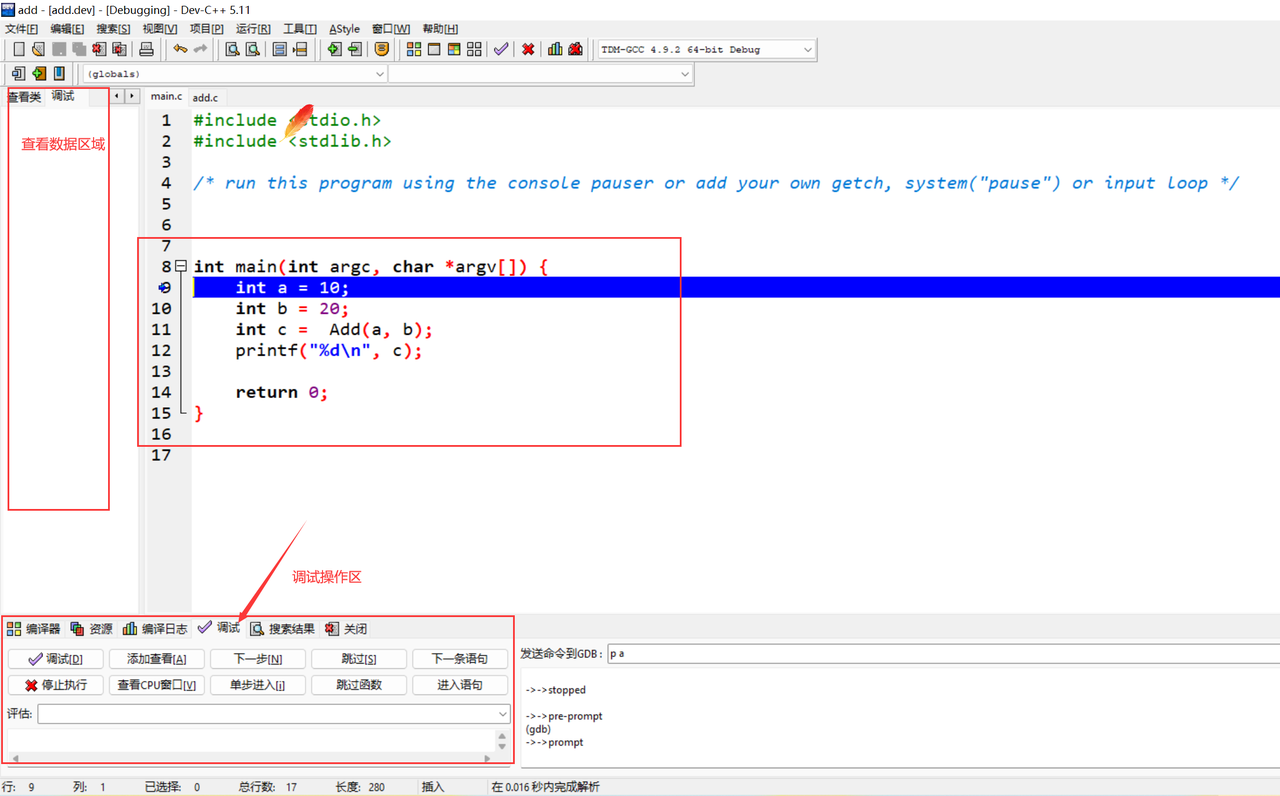Collapse the main function fold marker at line 8
Image resolution: width=1280 pixels, height=796 pixels.
[x=181, y=267]
